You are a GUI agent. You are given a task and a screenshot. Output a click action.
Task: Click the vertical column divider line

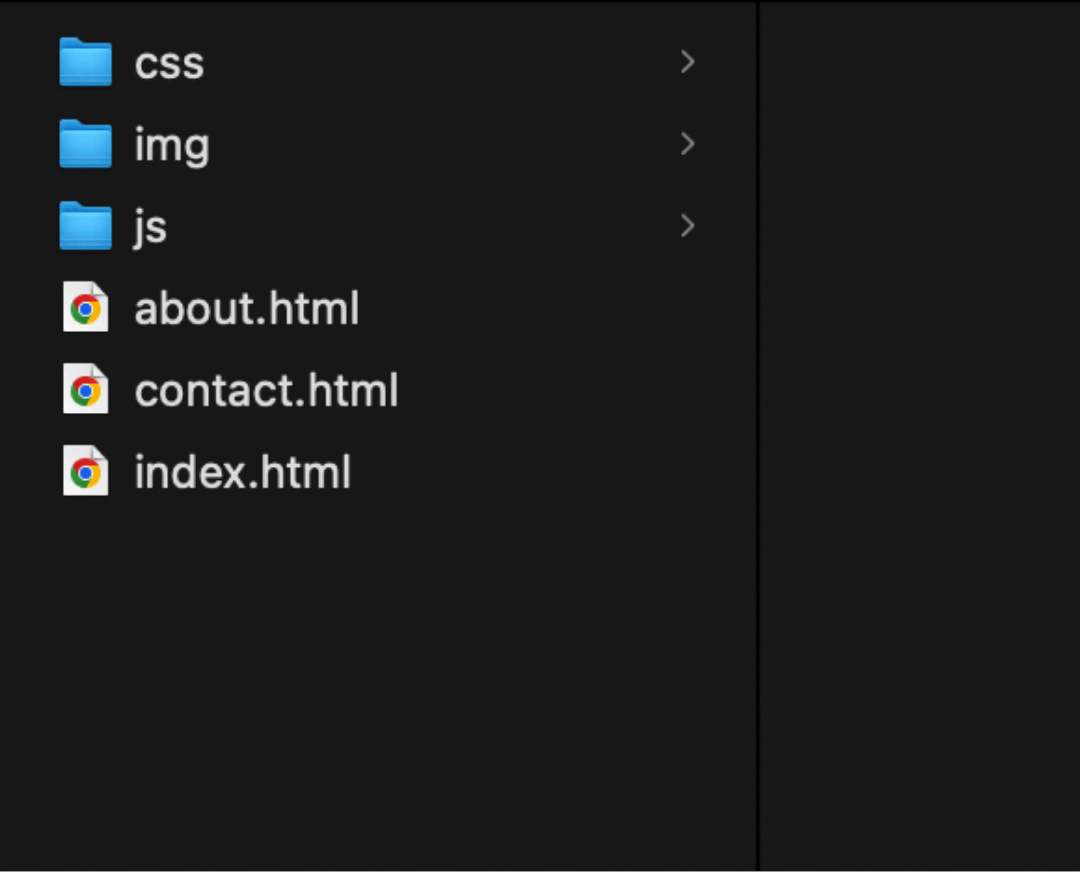pyautogui.click(x=758, y=436)
